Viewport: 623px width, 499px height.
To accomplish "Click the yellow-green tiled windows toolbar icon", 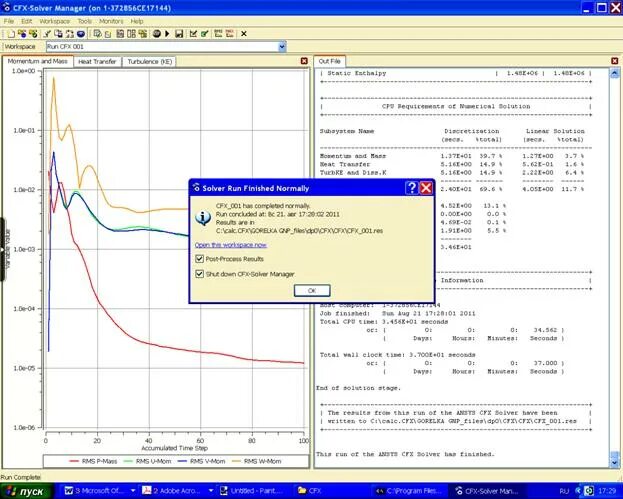I will 143,34.
